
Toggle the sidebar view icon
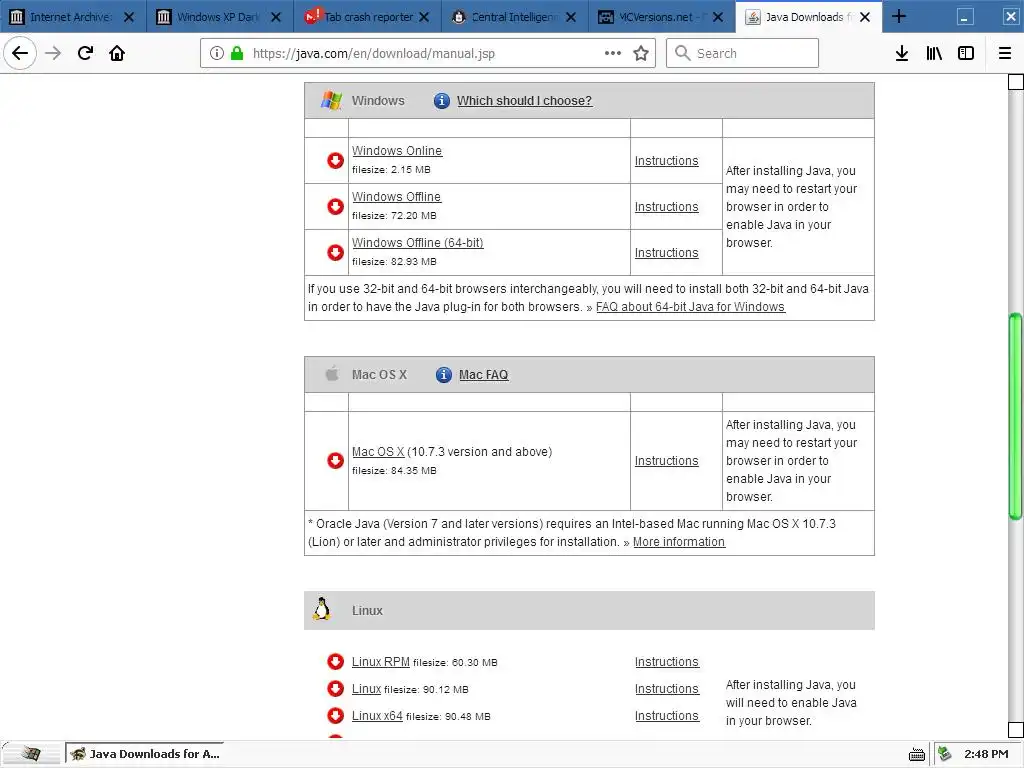(x=966, y=53)
